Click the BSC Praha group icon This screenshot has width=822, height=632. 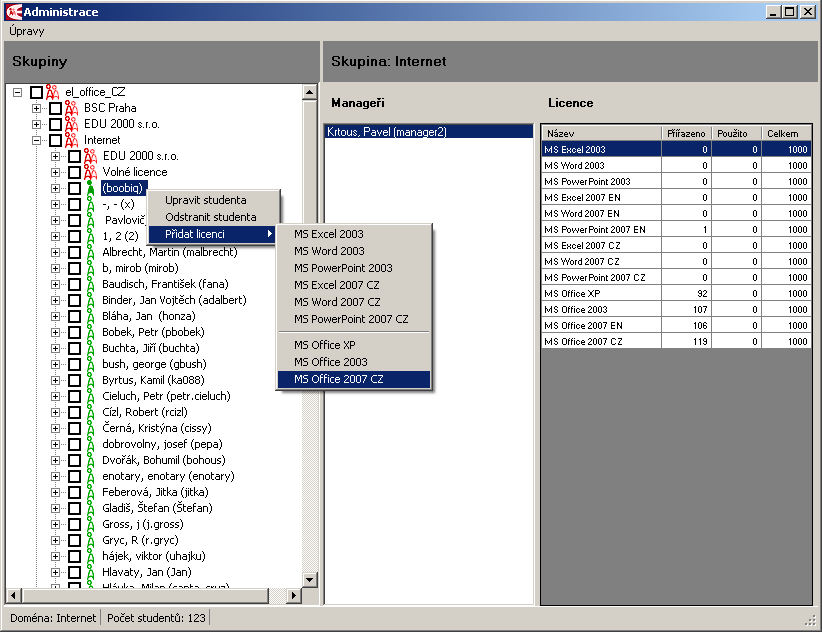71,108
